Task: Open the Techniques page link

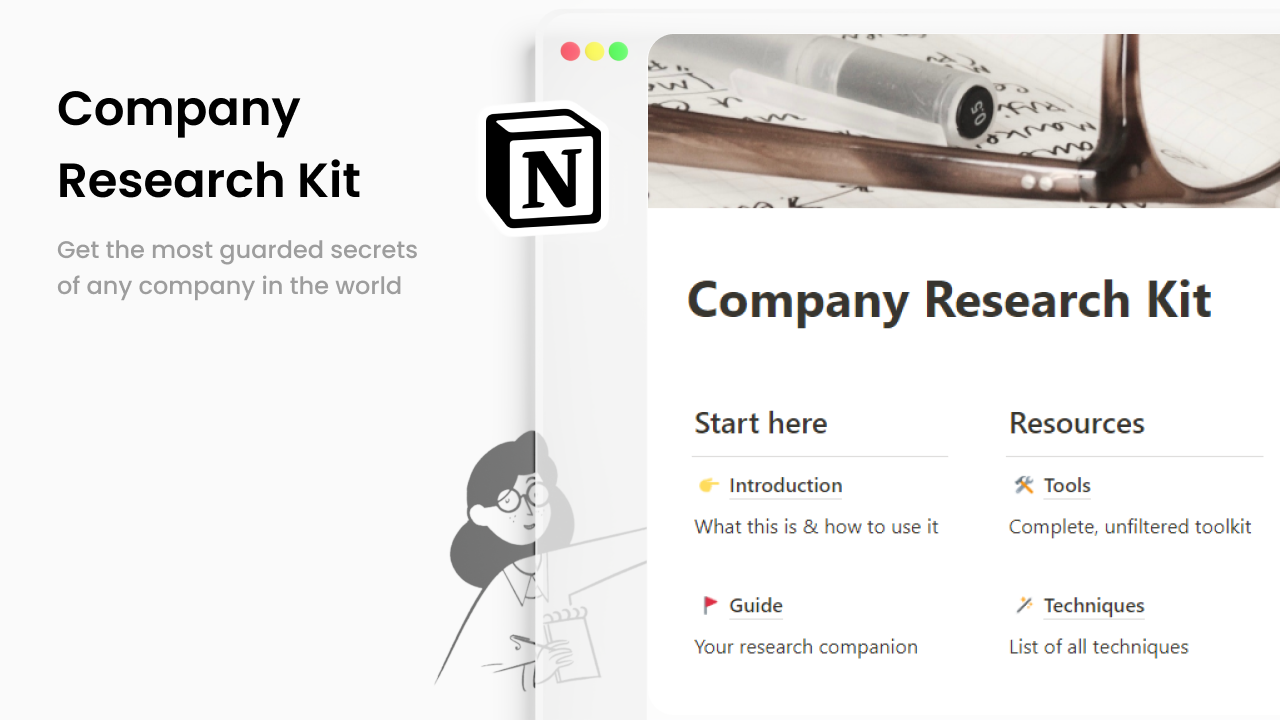Action: (x=1094, y=605)
